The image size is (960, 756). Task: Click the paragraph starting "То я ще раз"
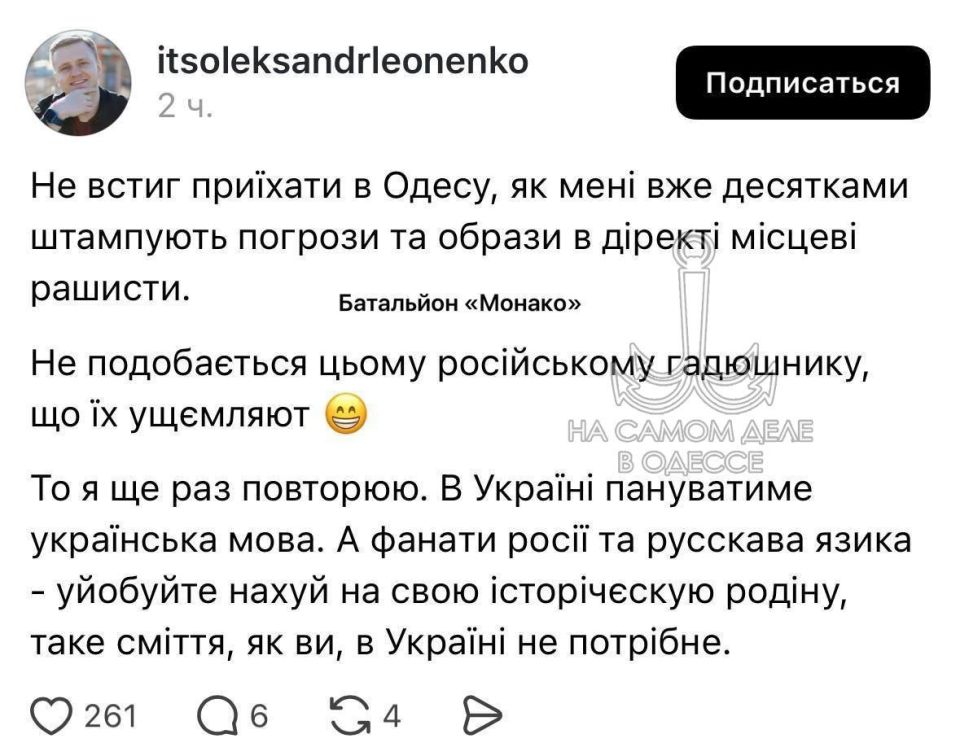[470, 567]
